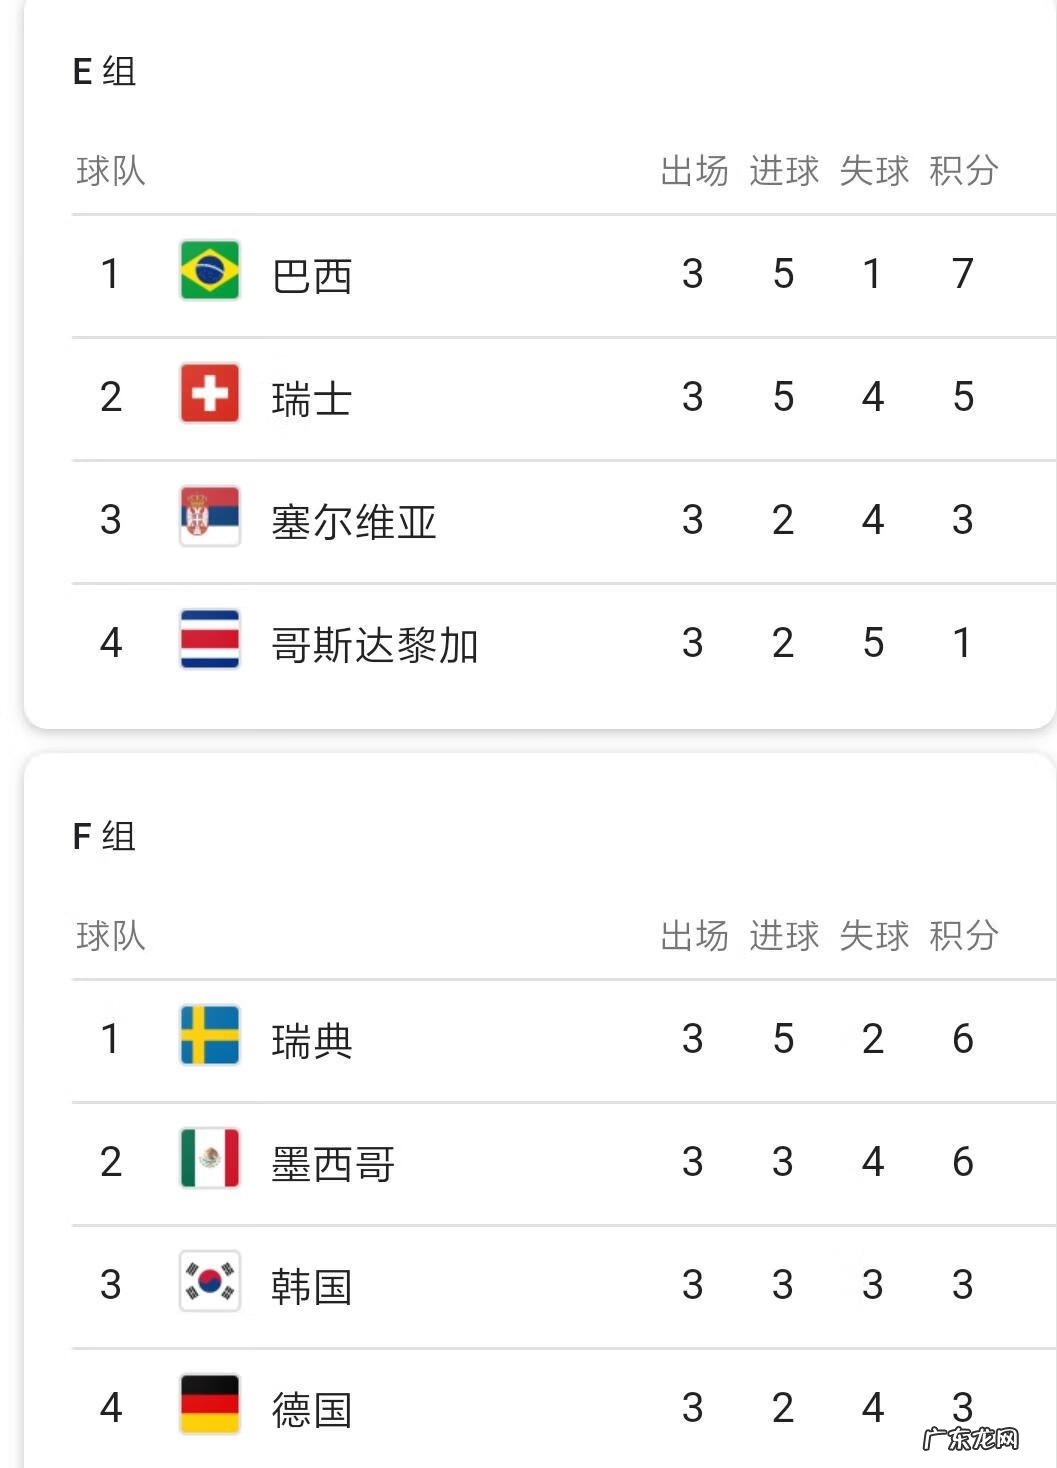The width and height of the screenshot is (1057, 1468).
Task: Click the F 组 group heading
Action: click(104, 836)
